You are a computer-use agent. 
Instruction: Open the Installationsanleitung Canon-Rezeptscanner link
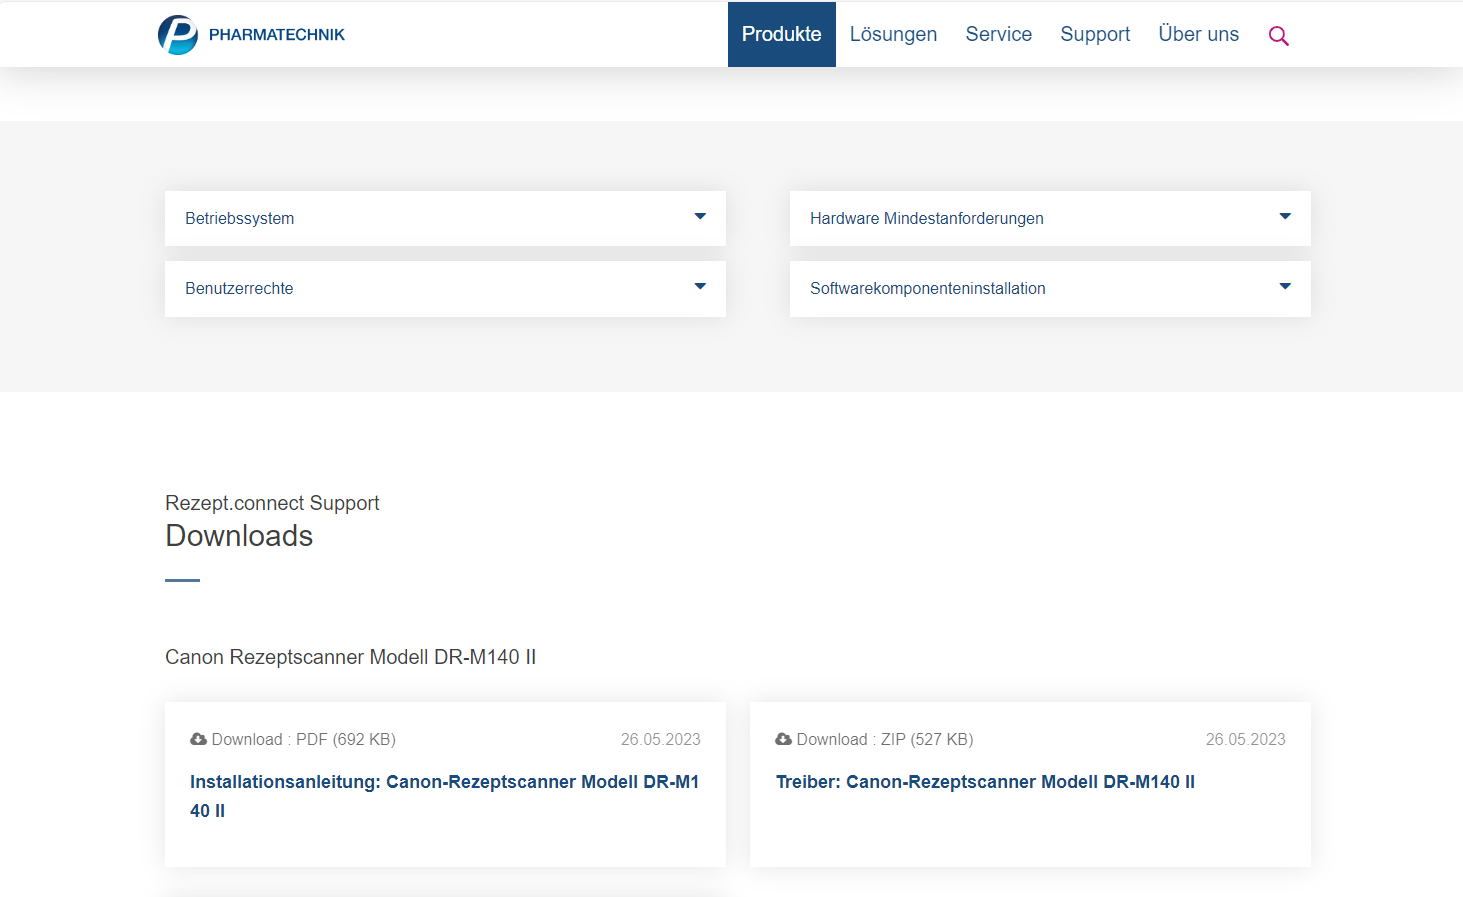click(x=444, y=782)
